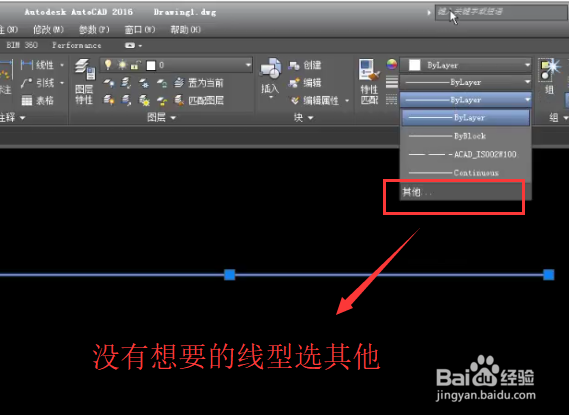The height and width of the screenshot is (415, 569).
Task: Open the layer 0 dropdown list
Action: (248, 65)
